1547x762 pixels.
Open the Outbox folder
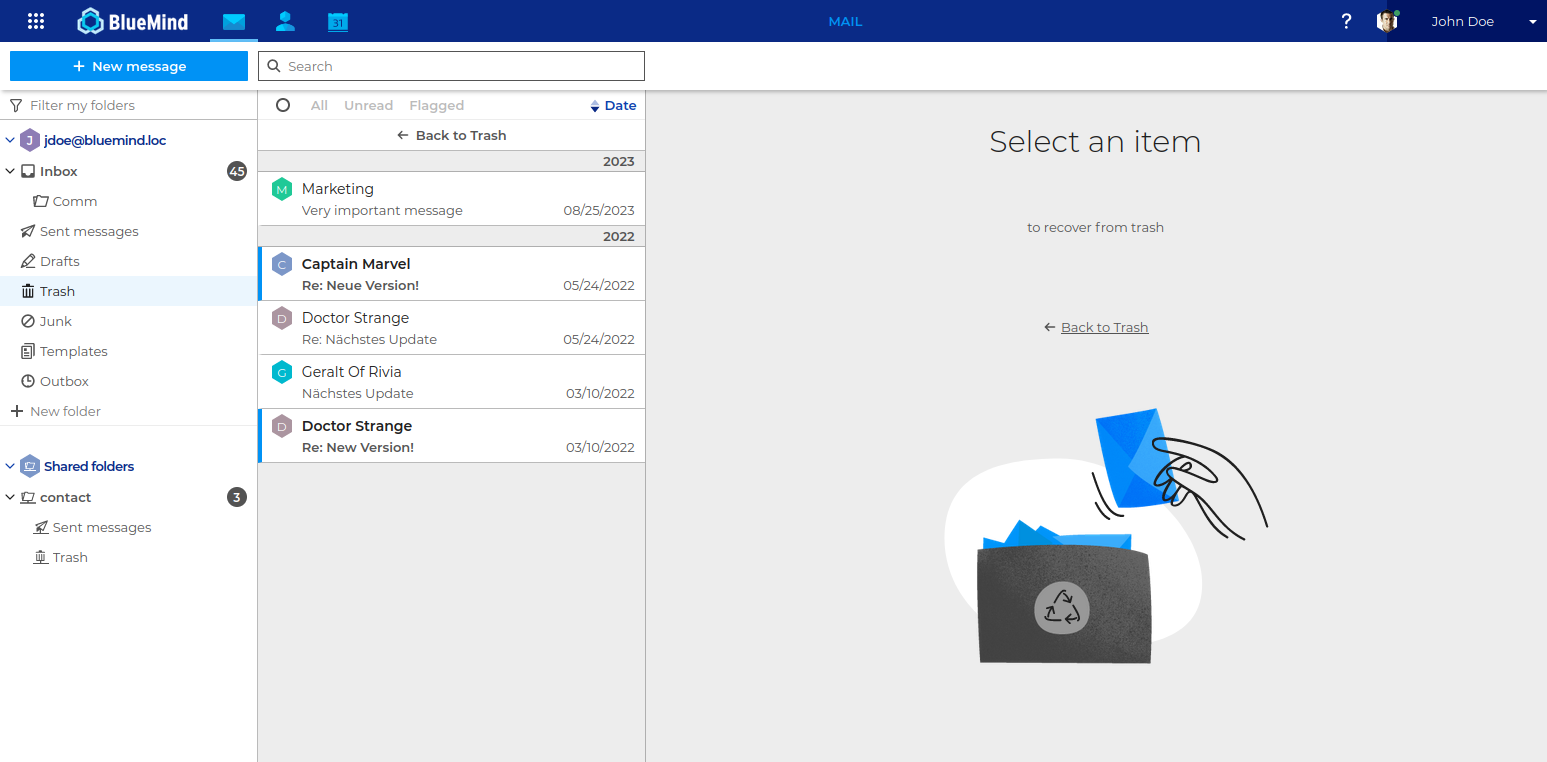pyautogui.click(x=64, y=381)
